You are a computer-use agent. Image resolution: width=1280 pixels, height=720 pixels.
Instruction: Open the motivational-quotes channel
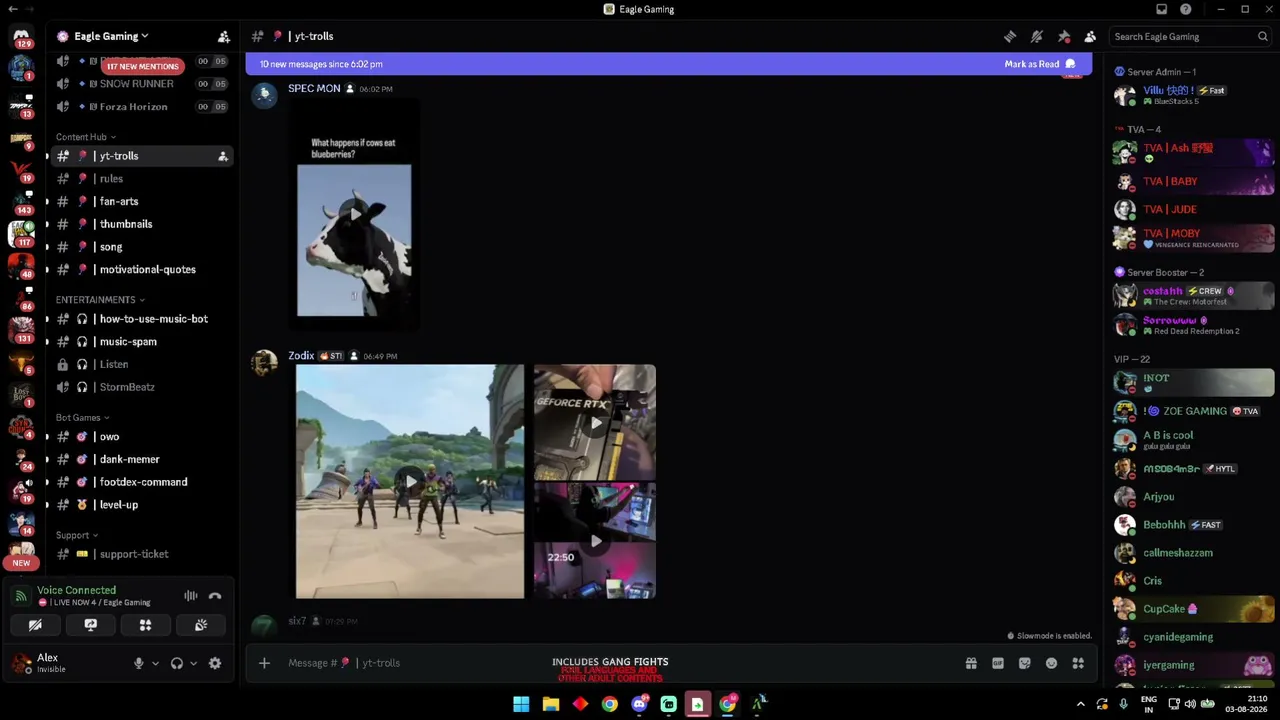tap(140, 269)
